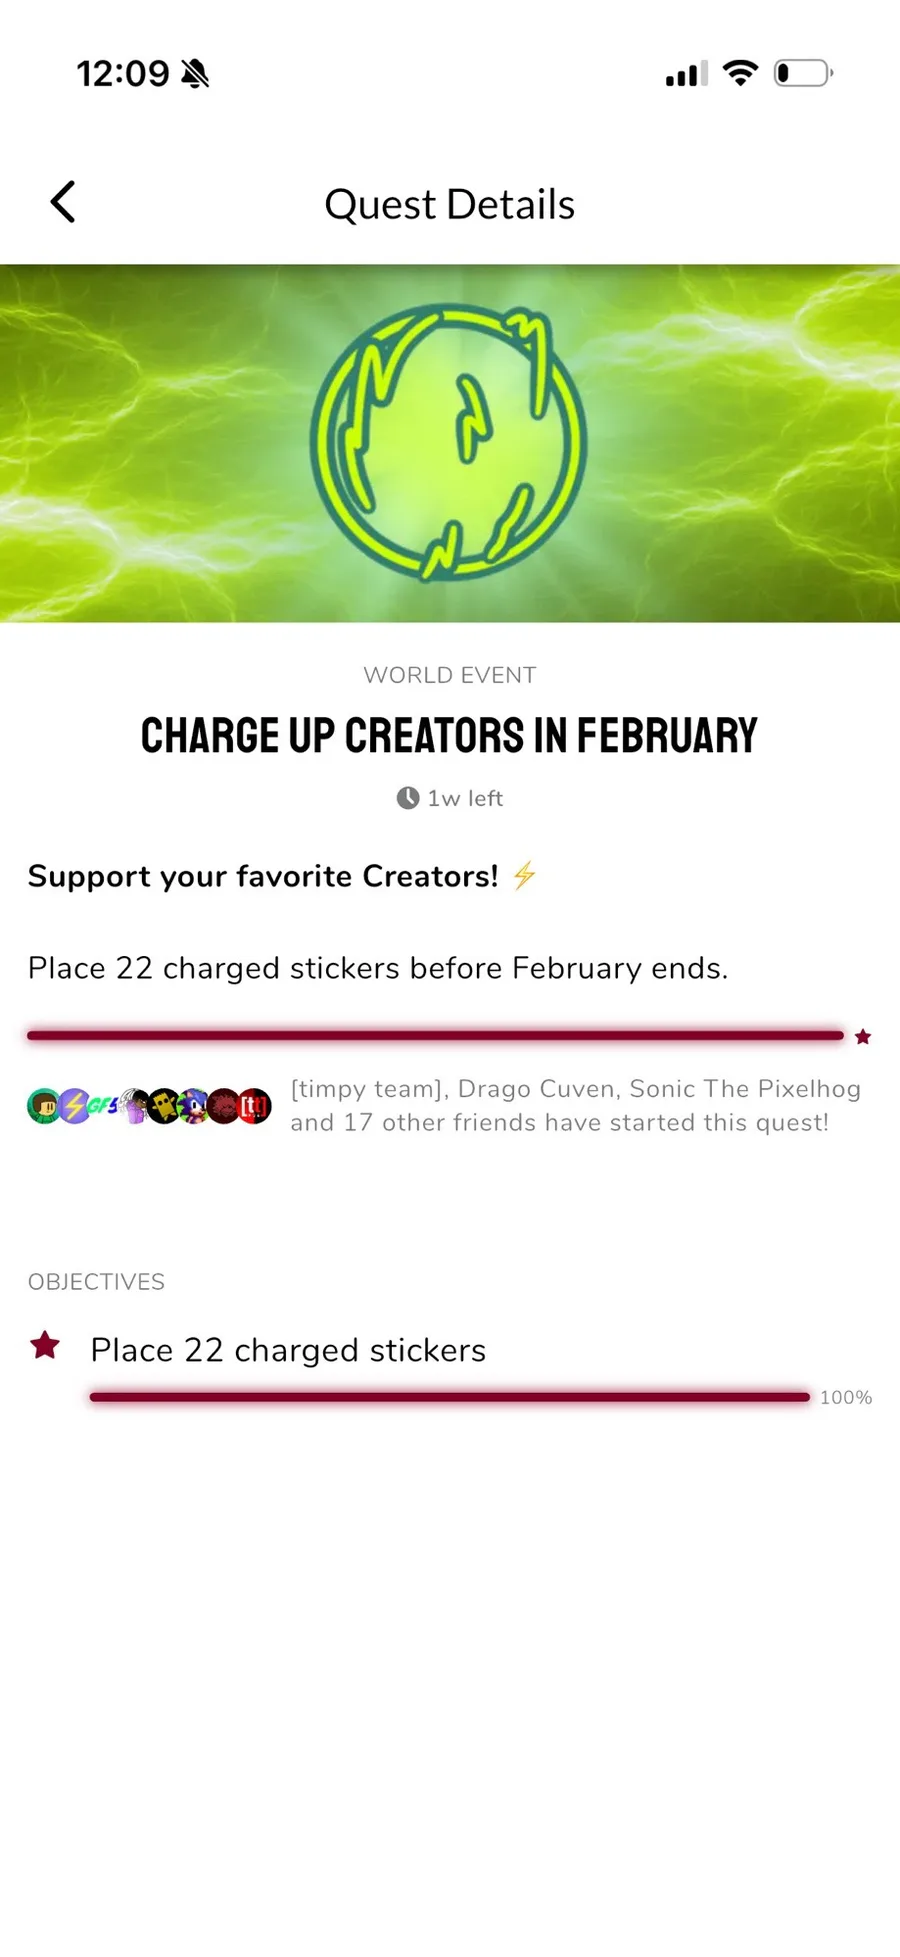Tap the Wi-Fi icon in status bar

(740, 73)
